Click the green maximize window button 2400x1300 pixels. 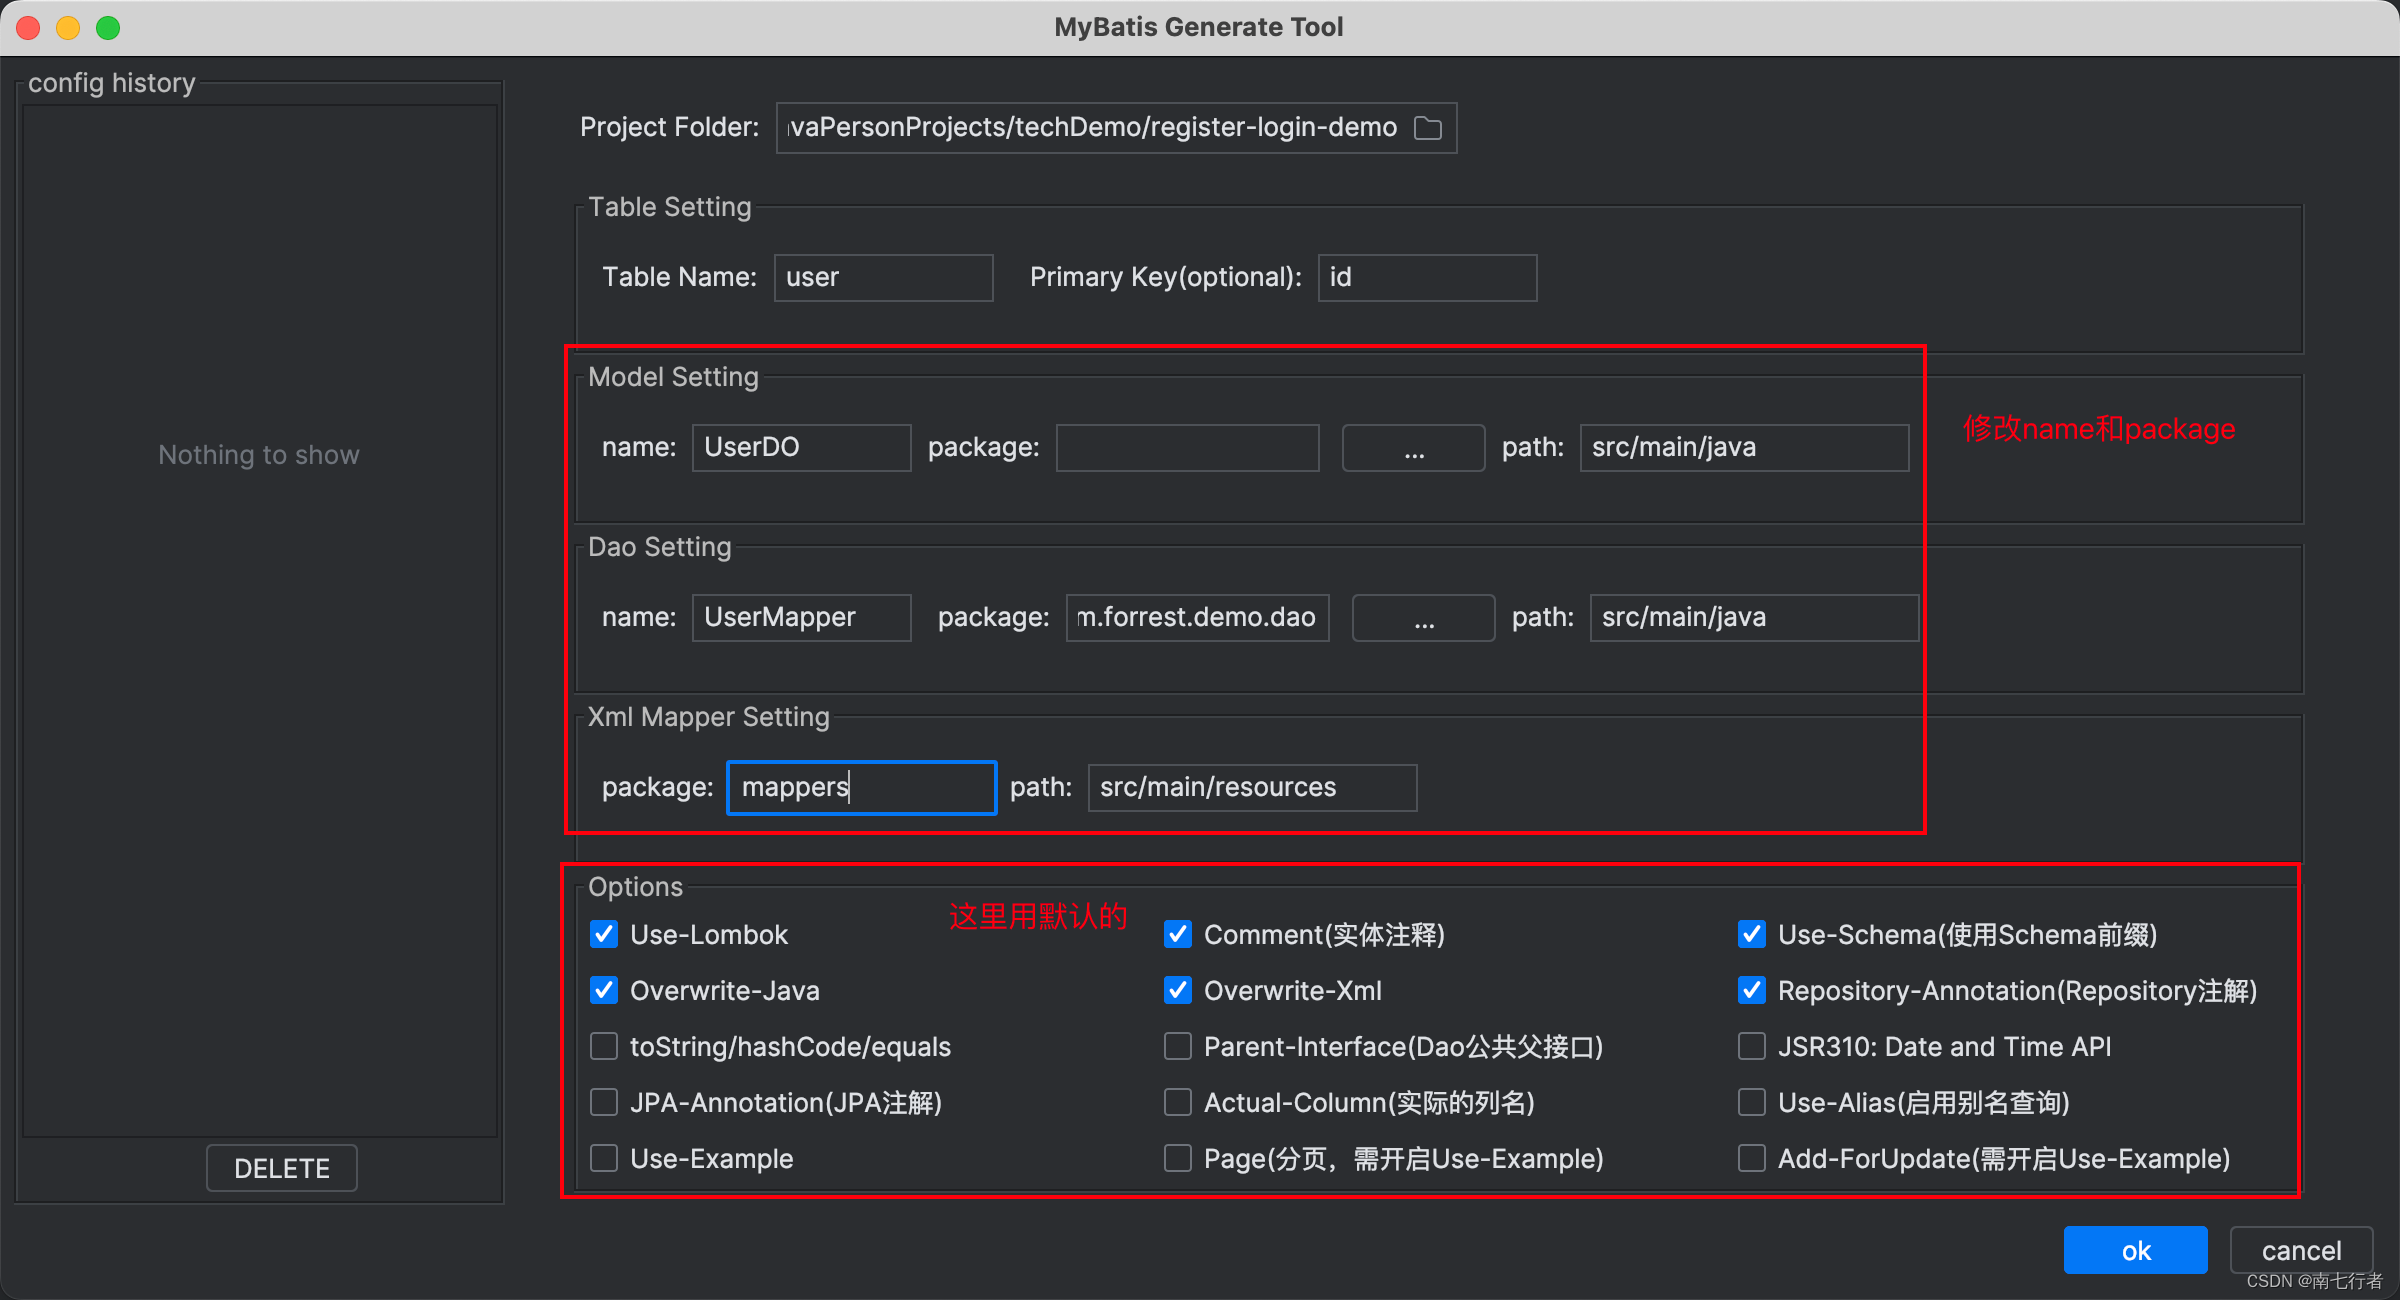108,27
